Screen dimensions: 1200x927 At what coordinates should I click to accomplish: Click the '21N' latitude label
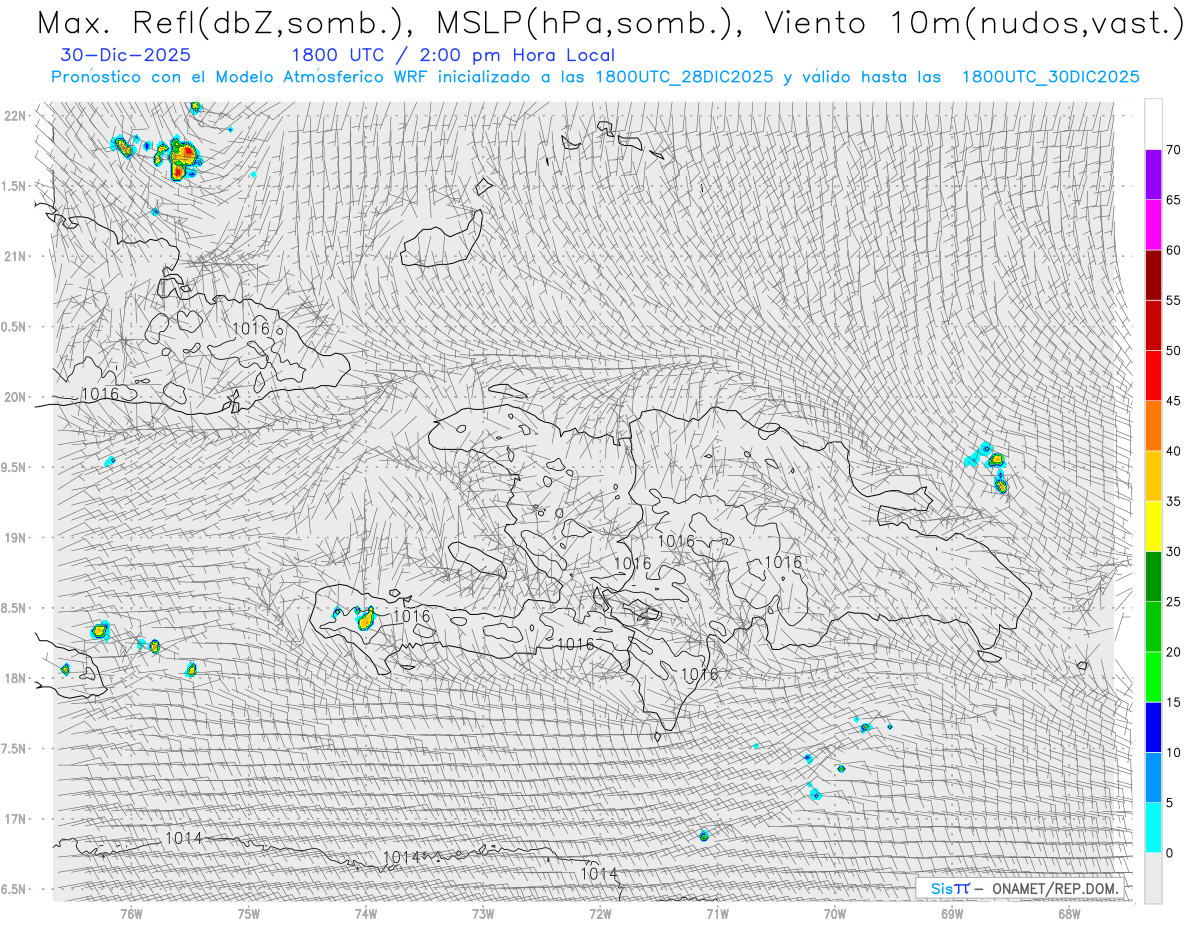pyautogui.click(x=16, y=256)
